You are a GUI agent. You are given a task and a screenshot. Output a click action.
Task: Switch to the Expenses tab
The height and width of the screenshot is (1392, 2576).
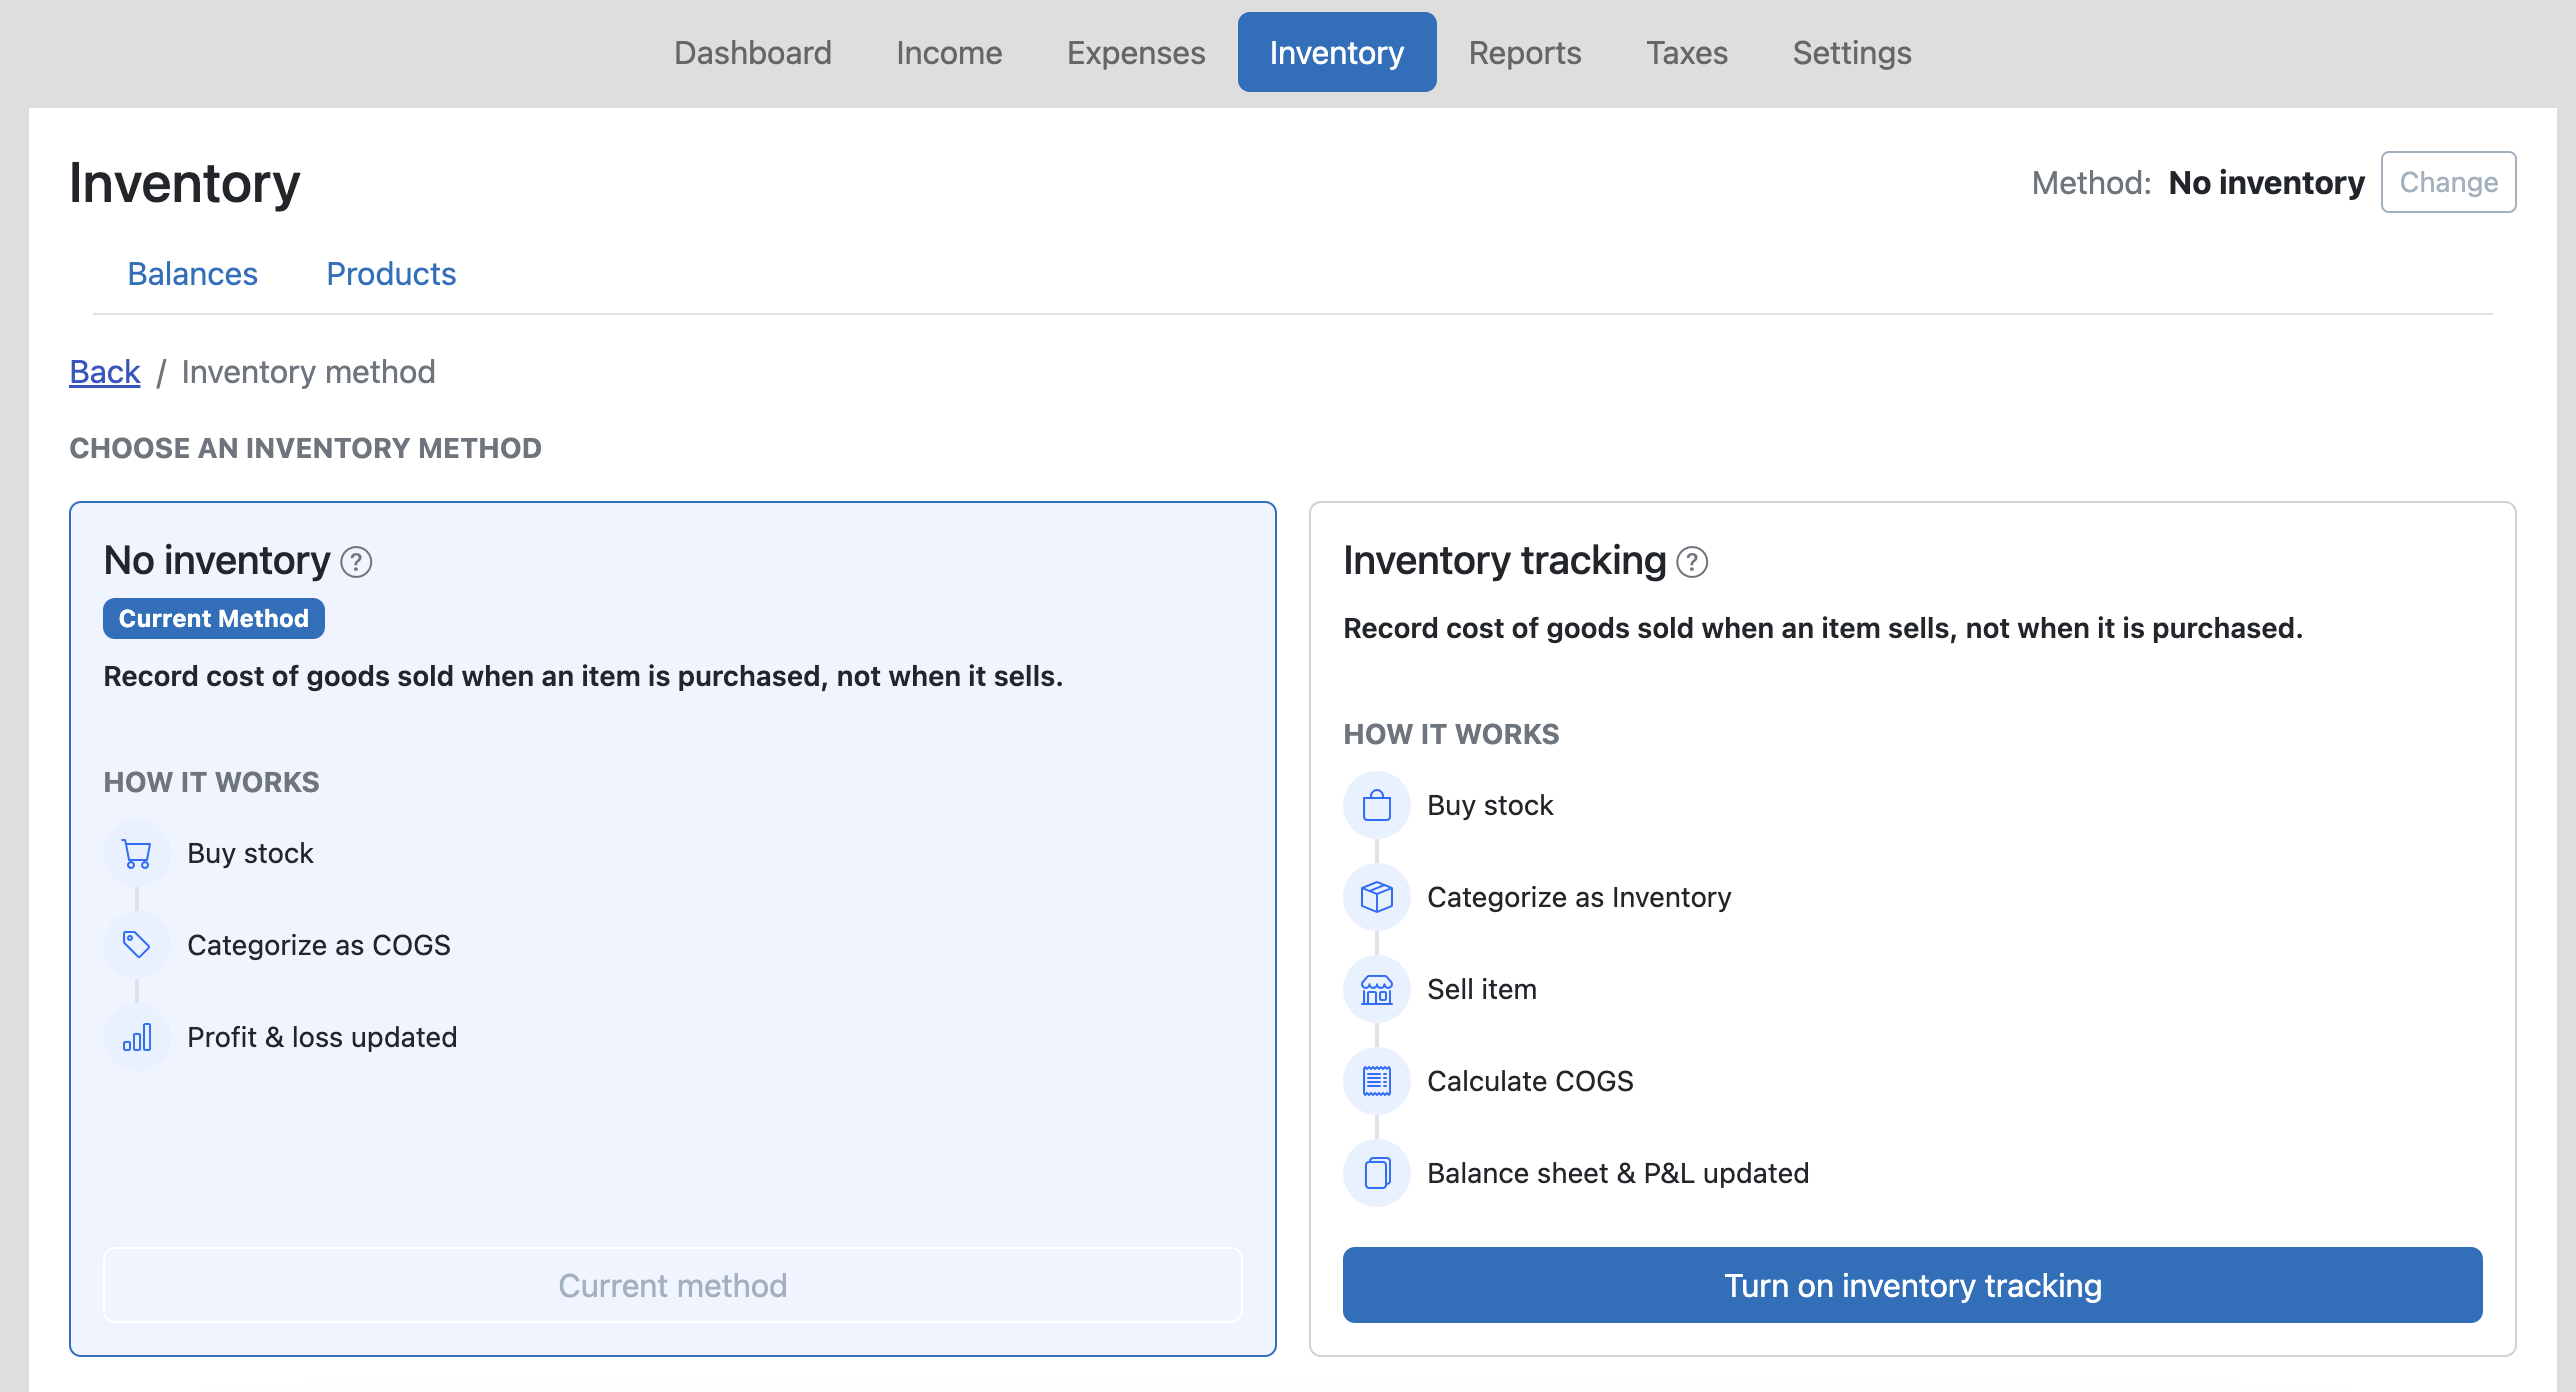1136,52
